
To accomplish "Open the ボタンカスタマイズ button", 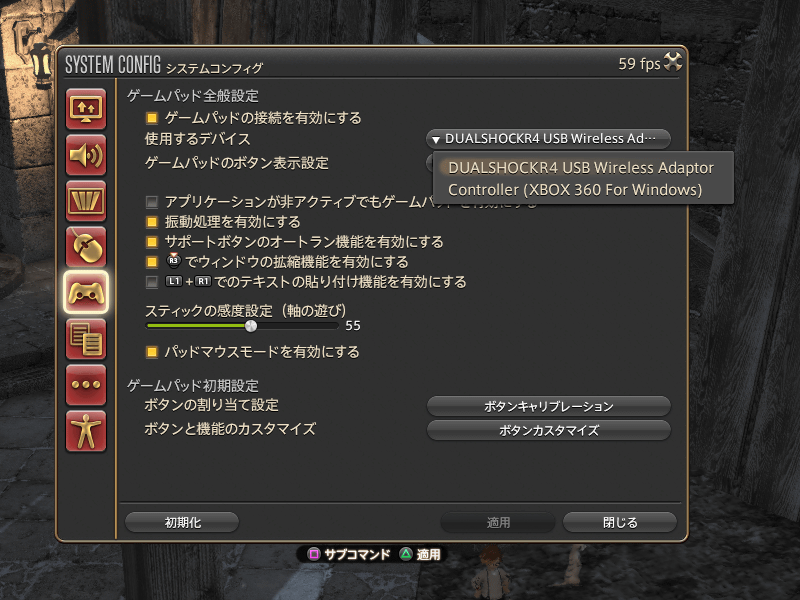I will [x=548, y=431].
